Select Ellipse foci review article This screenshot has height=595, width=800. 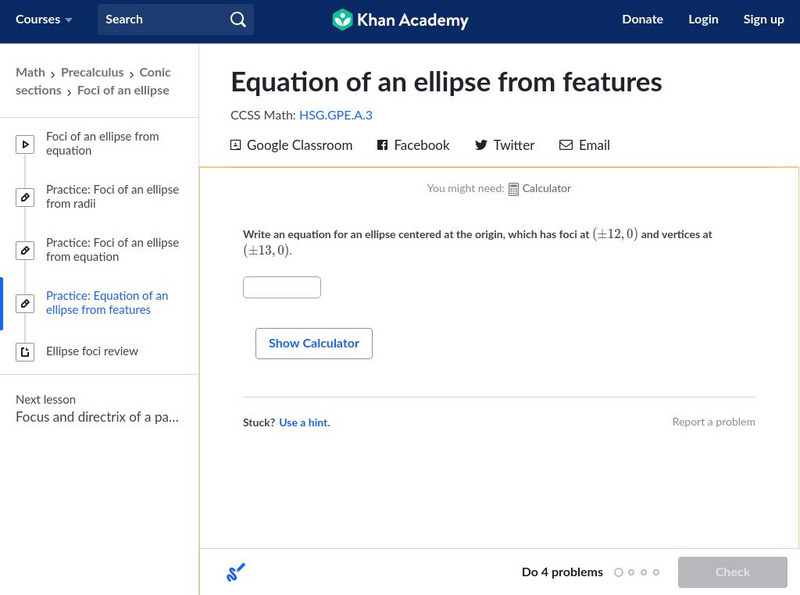92,352
